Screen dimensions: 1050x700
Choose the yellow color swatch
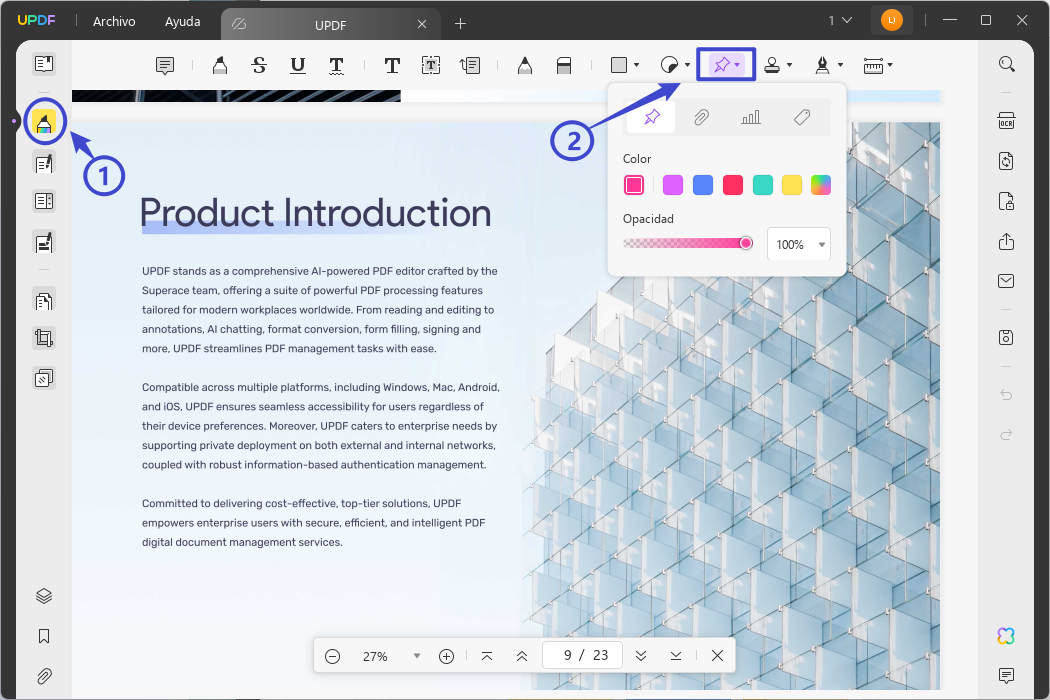tap(792, 185)
